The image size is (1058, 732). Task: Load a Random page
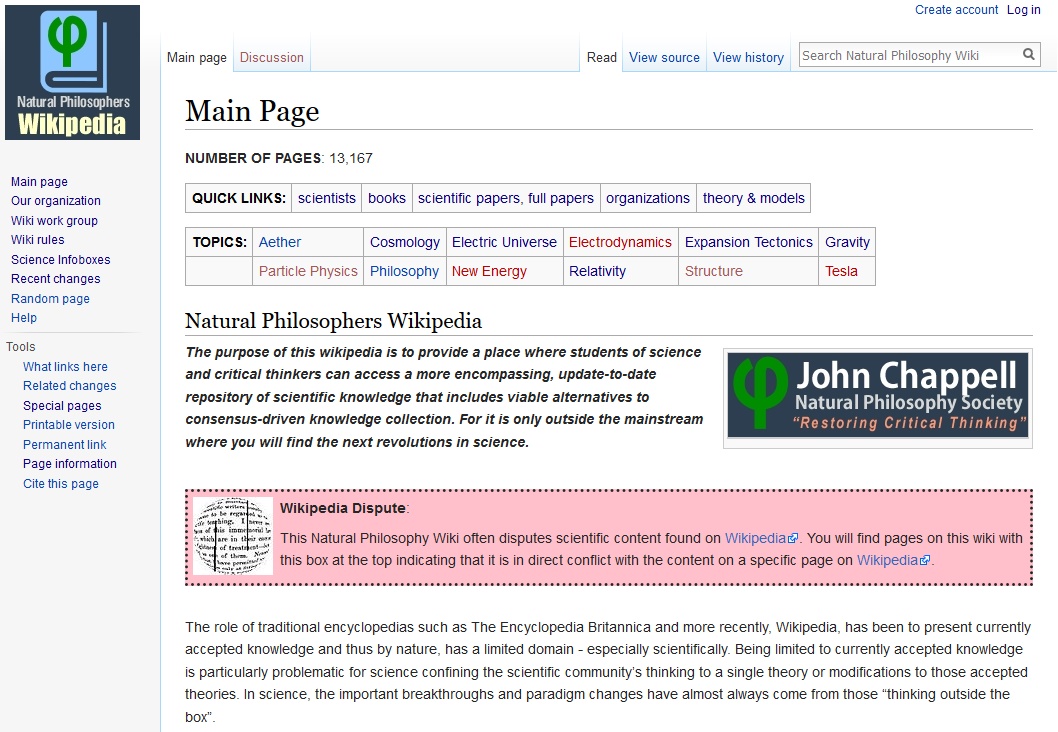(50, 298)
